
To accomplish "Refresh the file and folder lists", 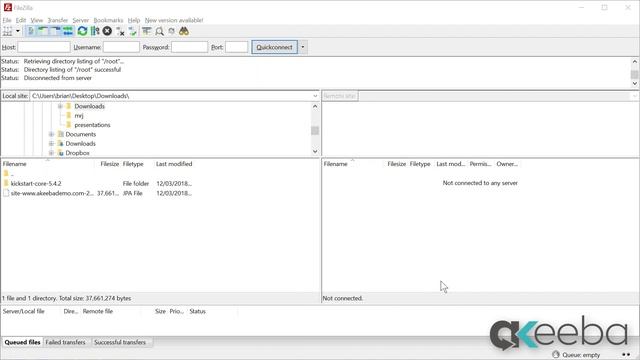I will [82, 31].
